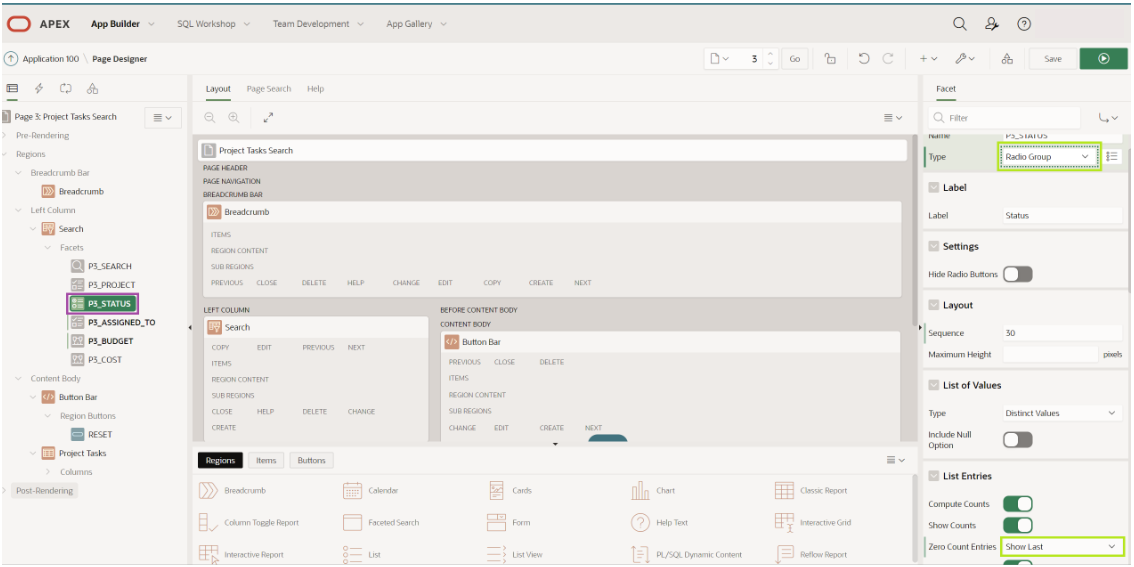Screen dimensions: 1134x567
Task: Switch to the Page Search tab
Action: pos(268,89)
